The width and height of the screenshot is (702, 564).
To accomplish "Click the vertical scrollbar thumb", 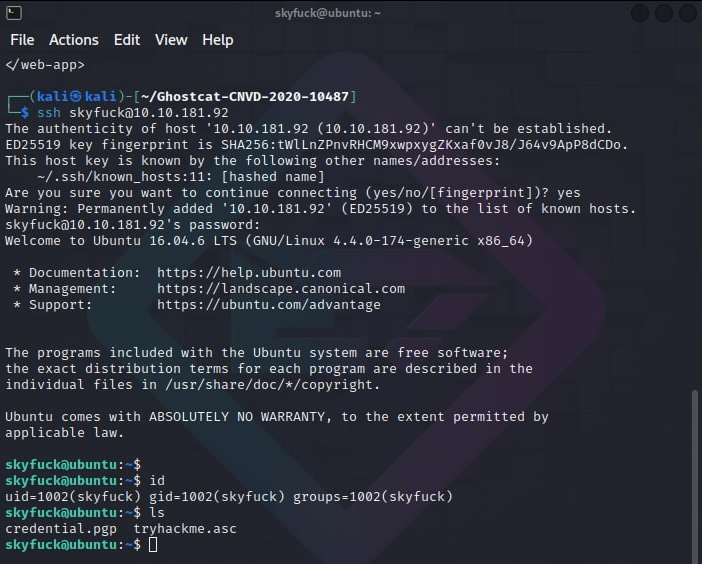I will [x=696, y=475].
